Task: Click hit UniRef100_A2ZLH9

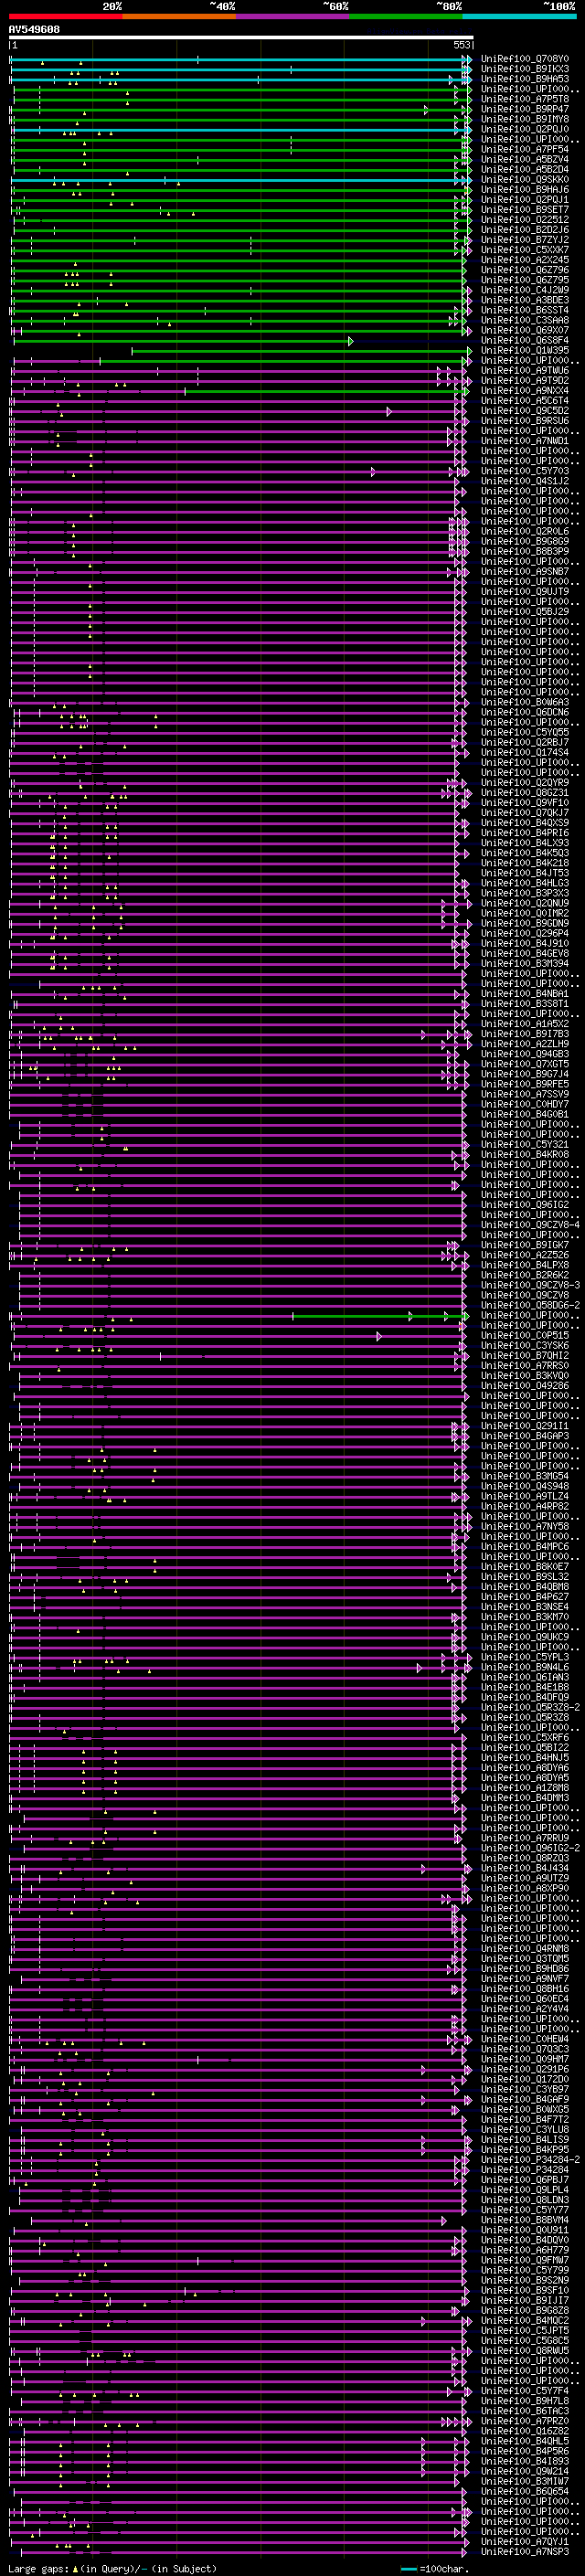Action: pyautogui.click(x=525, y=1044)
